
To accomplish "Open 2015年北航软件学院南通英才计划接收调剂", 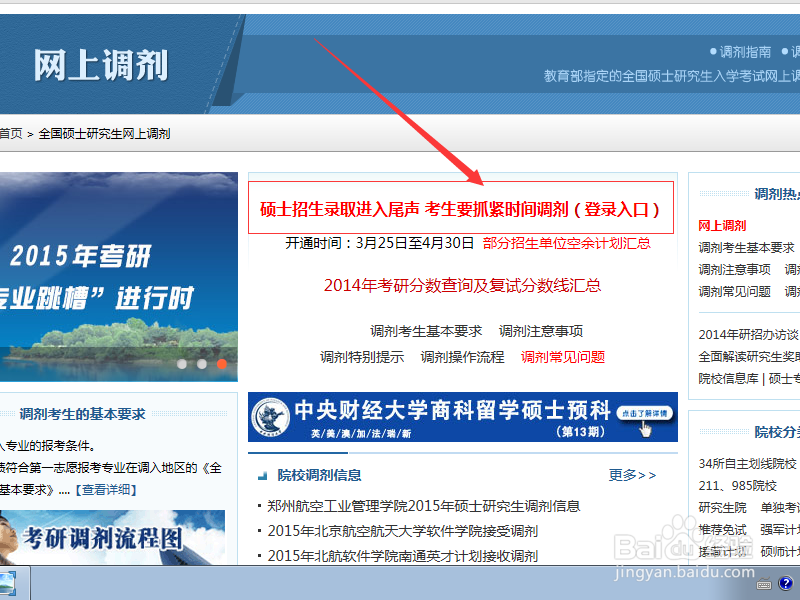I will tap(403, 556).
